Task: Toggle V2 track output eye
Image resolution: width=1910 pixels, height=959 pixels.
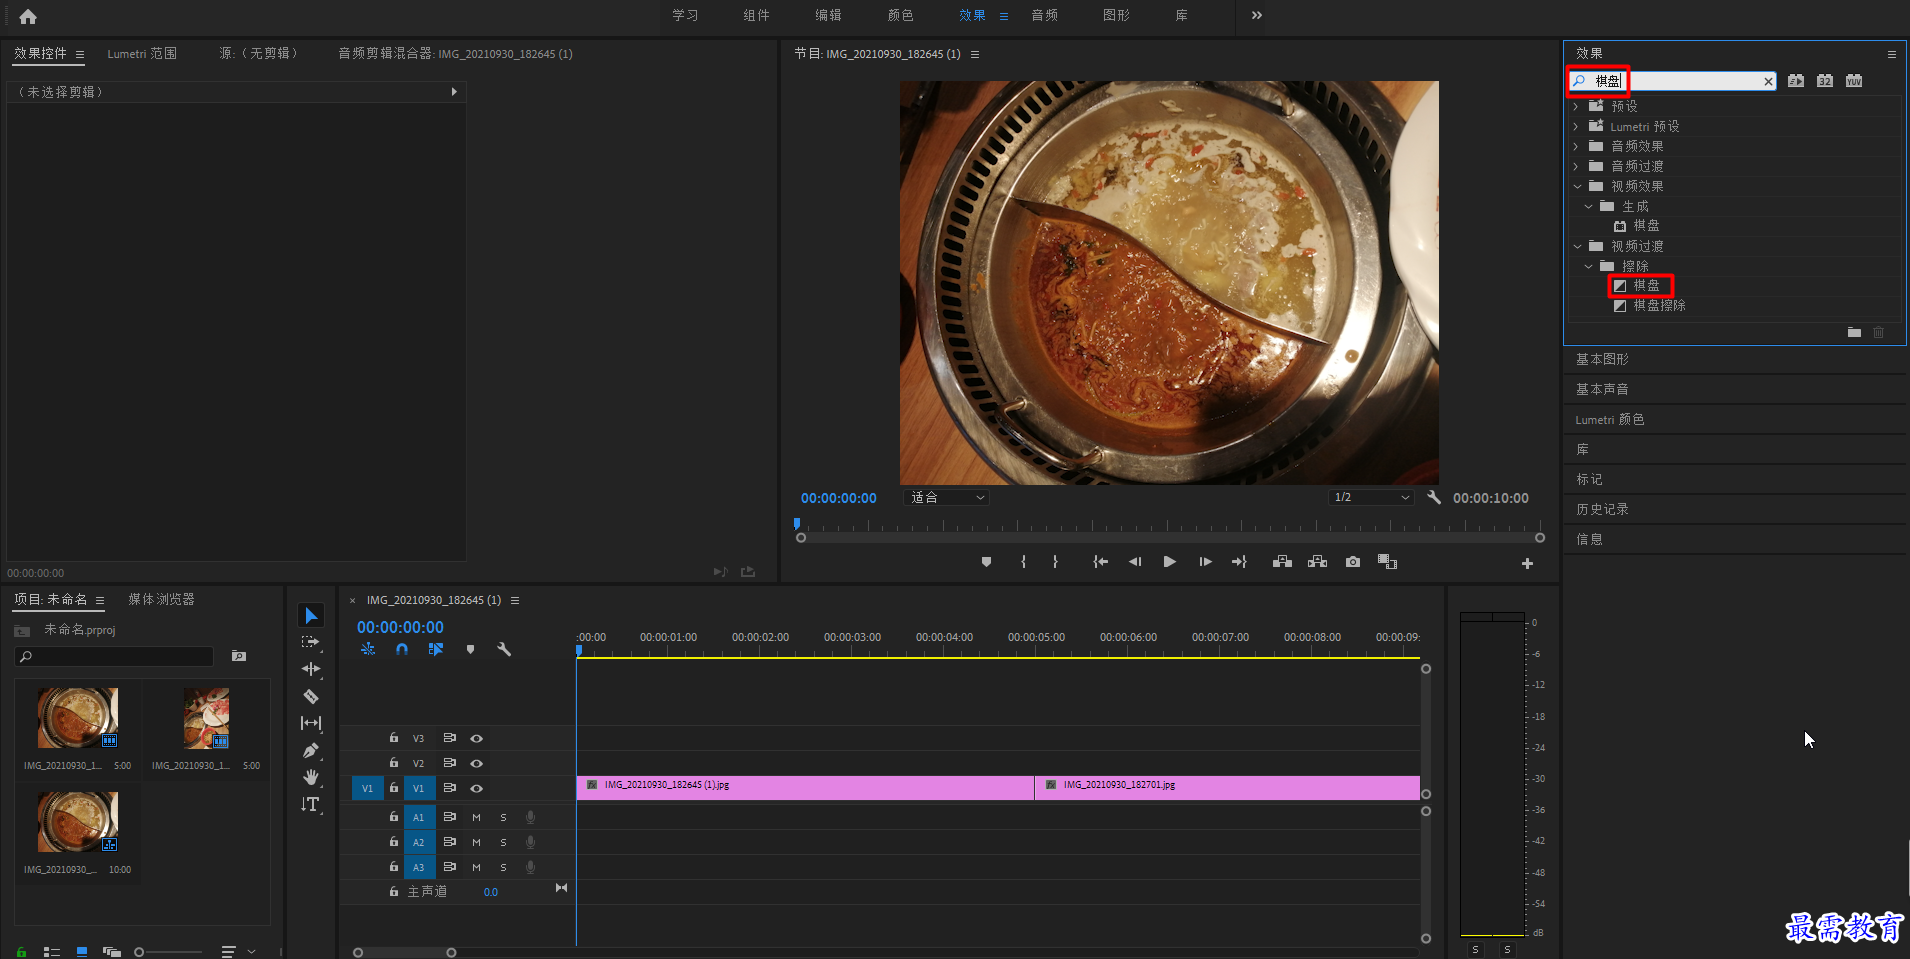Action: [x=477, y=763]
